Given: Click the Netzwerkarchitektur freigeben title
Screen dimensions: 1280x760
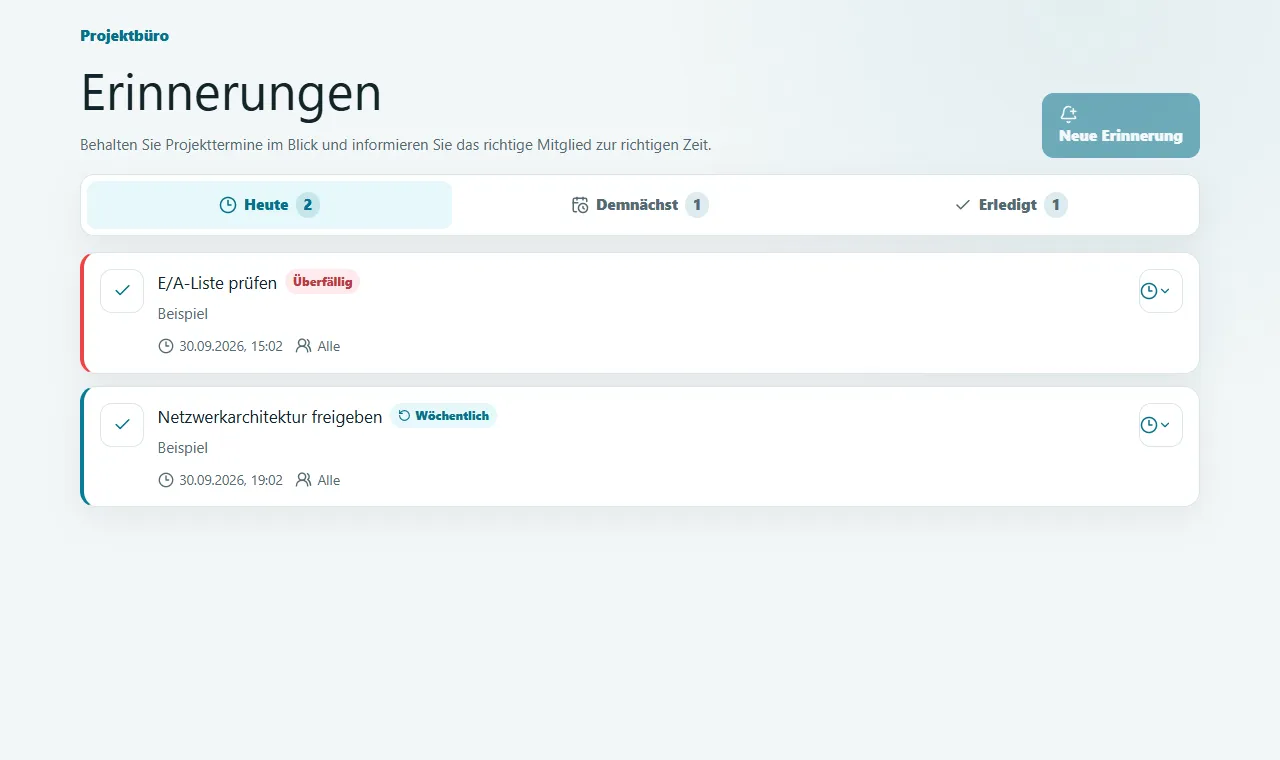Looking at the screenshot, I should (x=270, y=417).
